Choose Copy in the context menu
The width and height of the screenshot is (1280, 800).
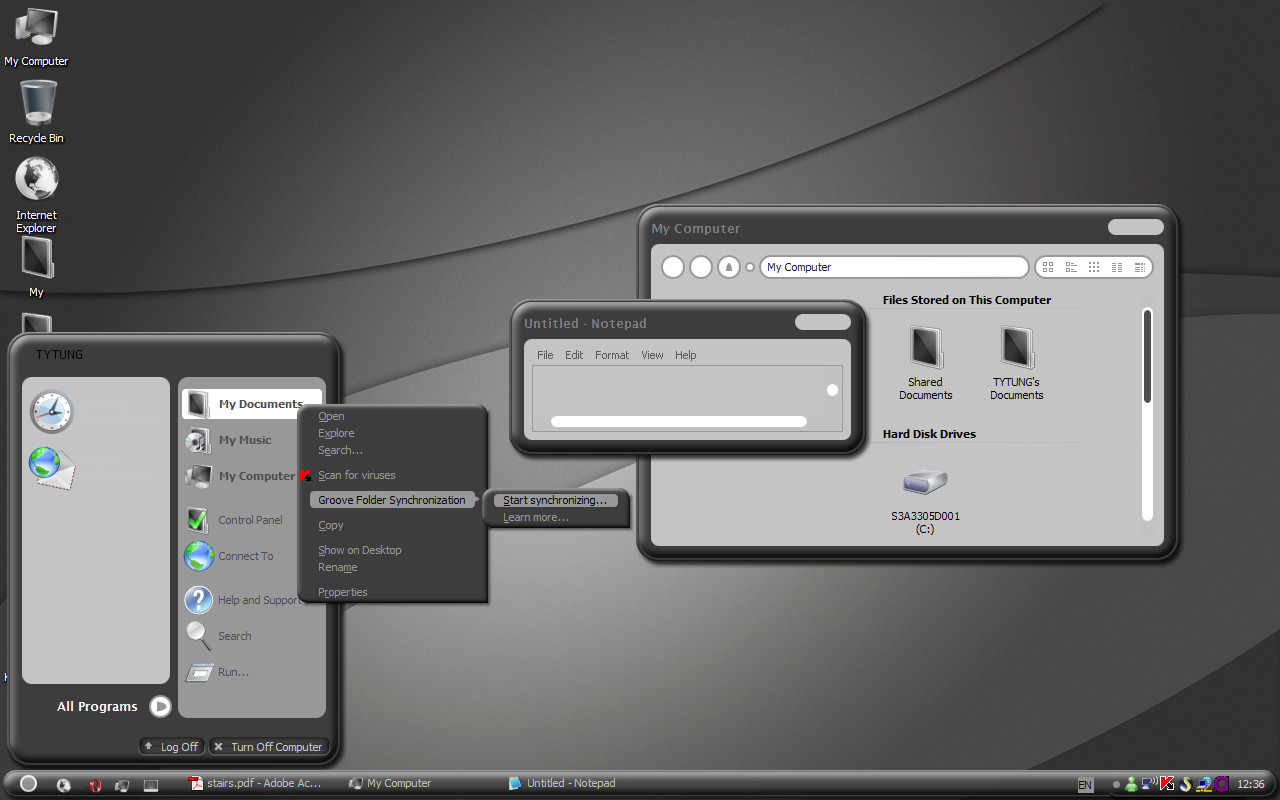pos(331,525)
